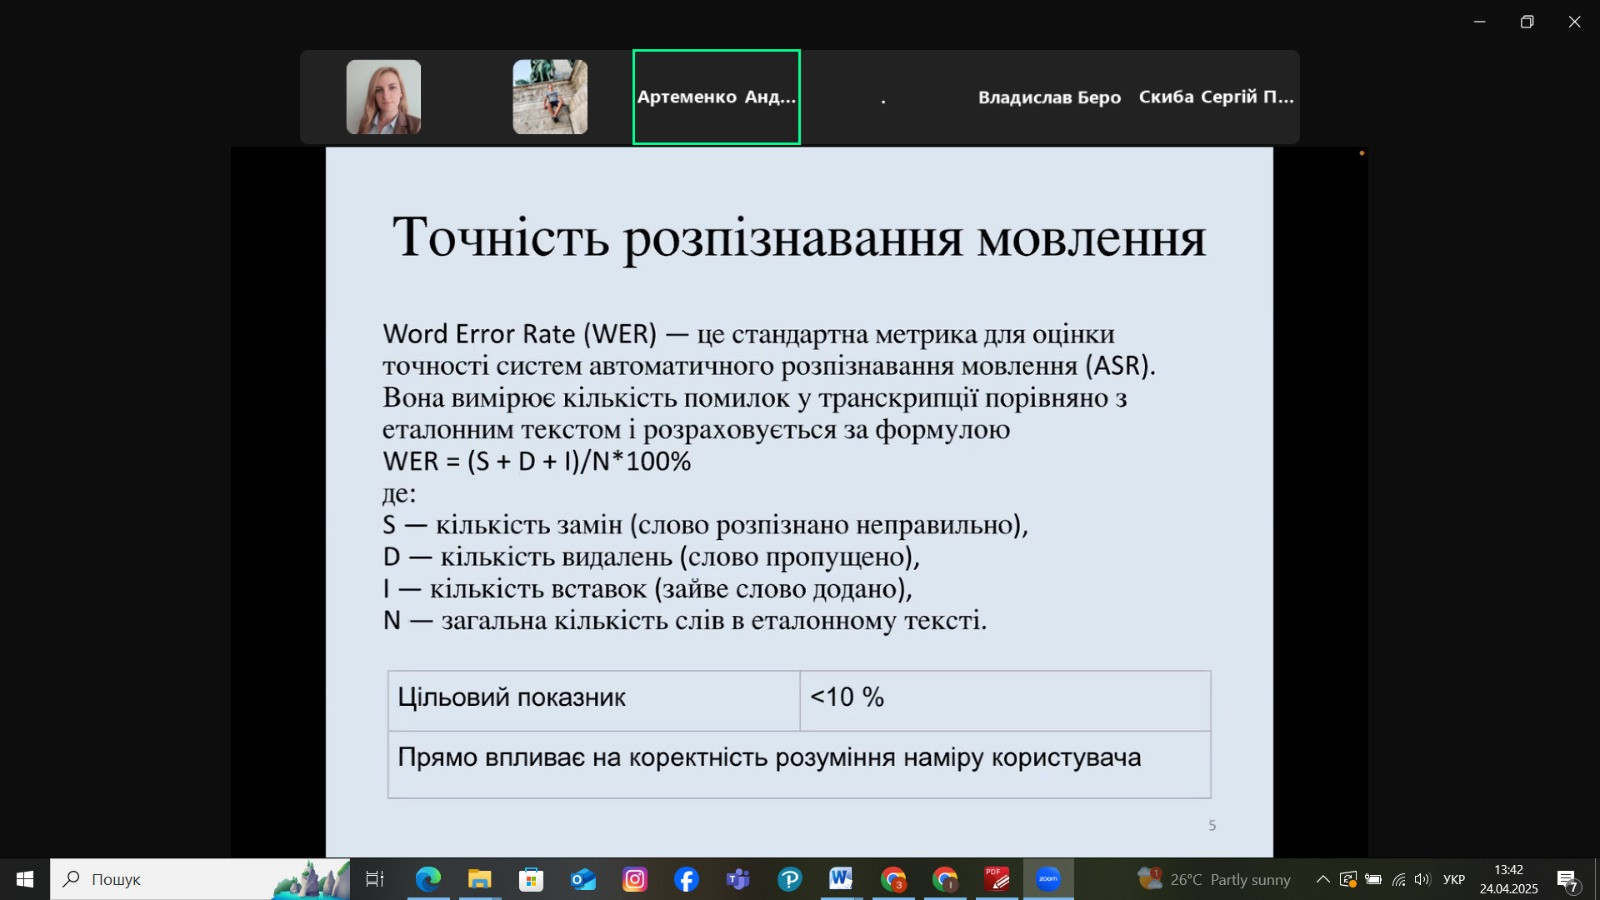Select the participant thumbnail with stairs photo

[550, 97]
